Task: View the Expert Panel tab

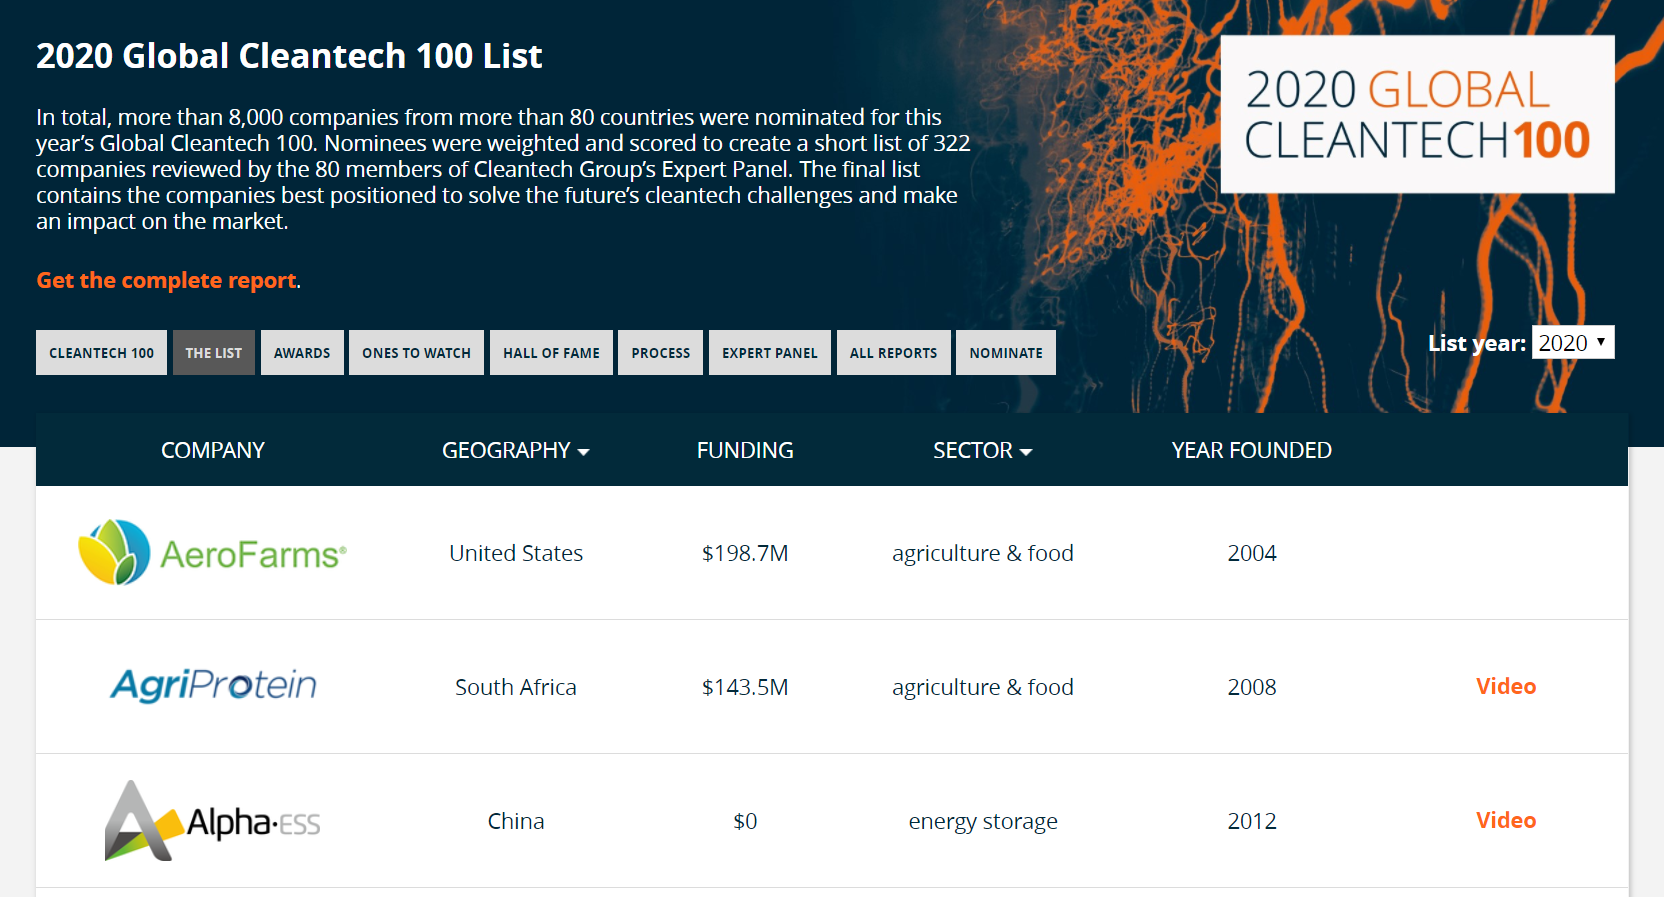Action: [769, 353]
